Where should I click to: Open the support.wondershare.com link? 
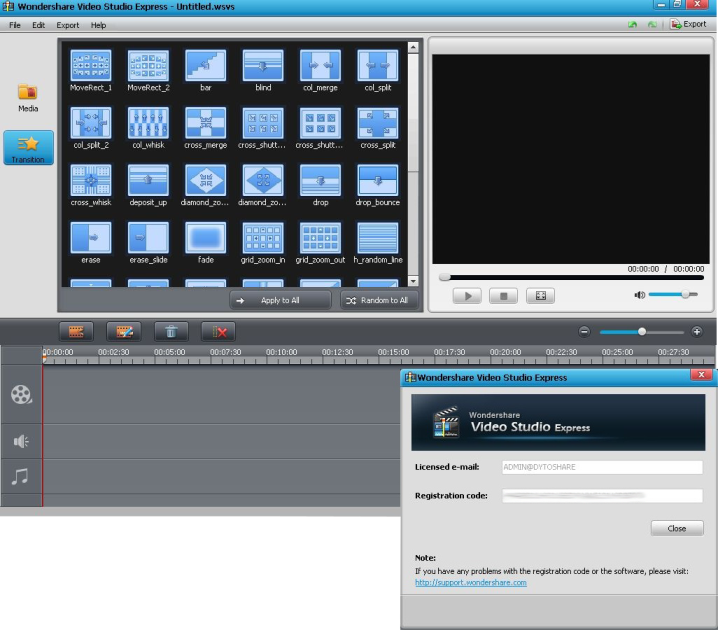click(471, 582)
